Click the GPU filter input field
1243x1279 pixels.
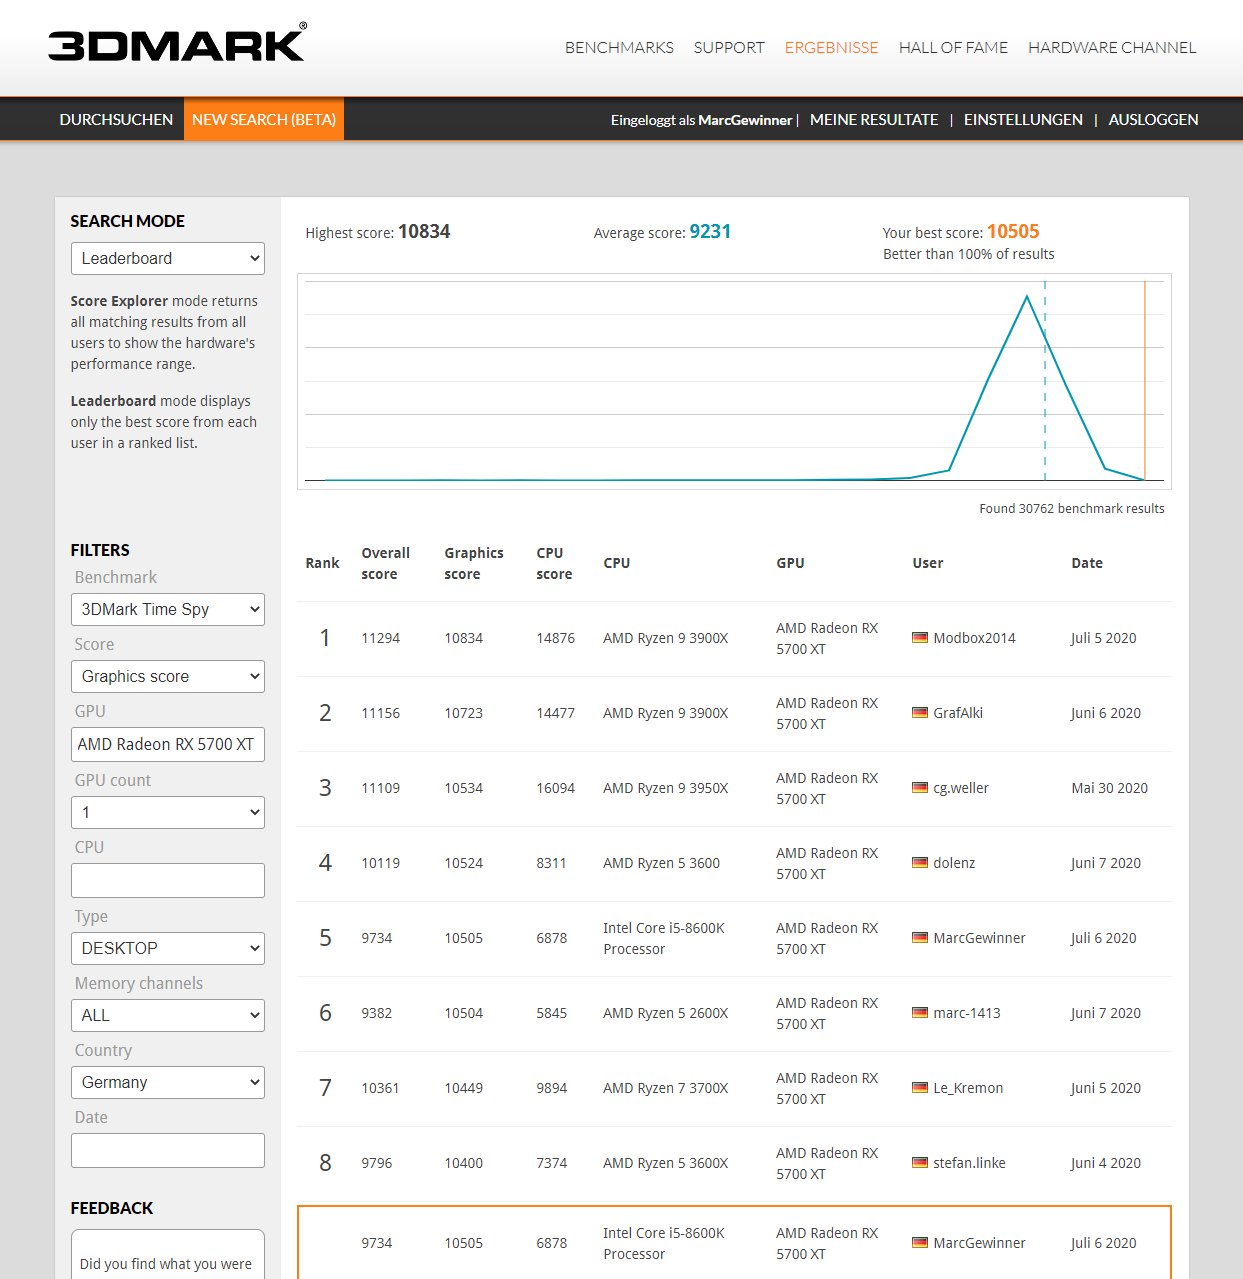click(168, 744)
